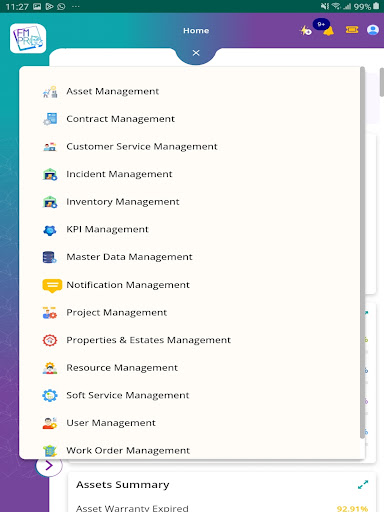The image size is (384, 512).
Task: Expand the Assets Summary card
Action: pos(363,484)
